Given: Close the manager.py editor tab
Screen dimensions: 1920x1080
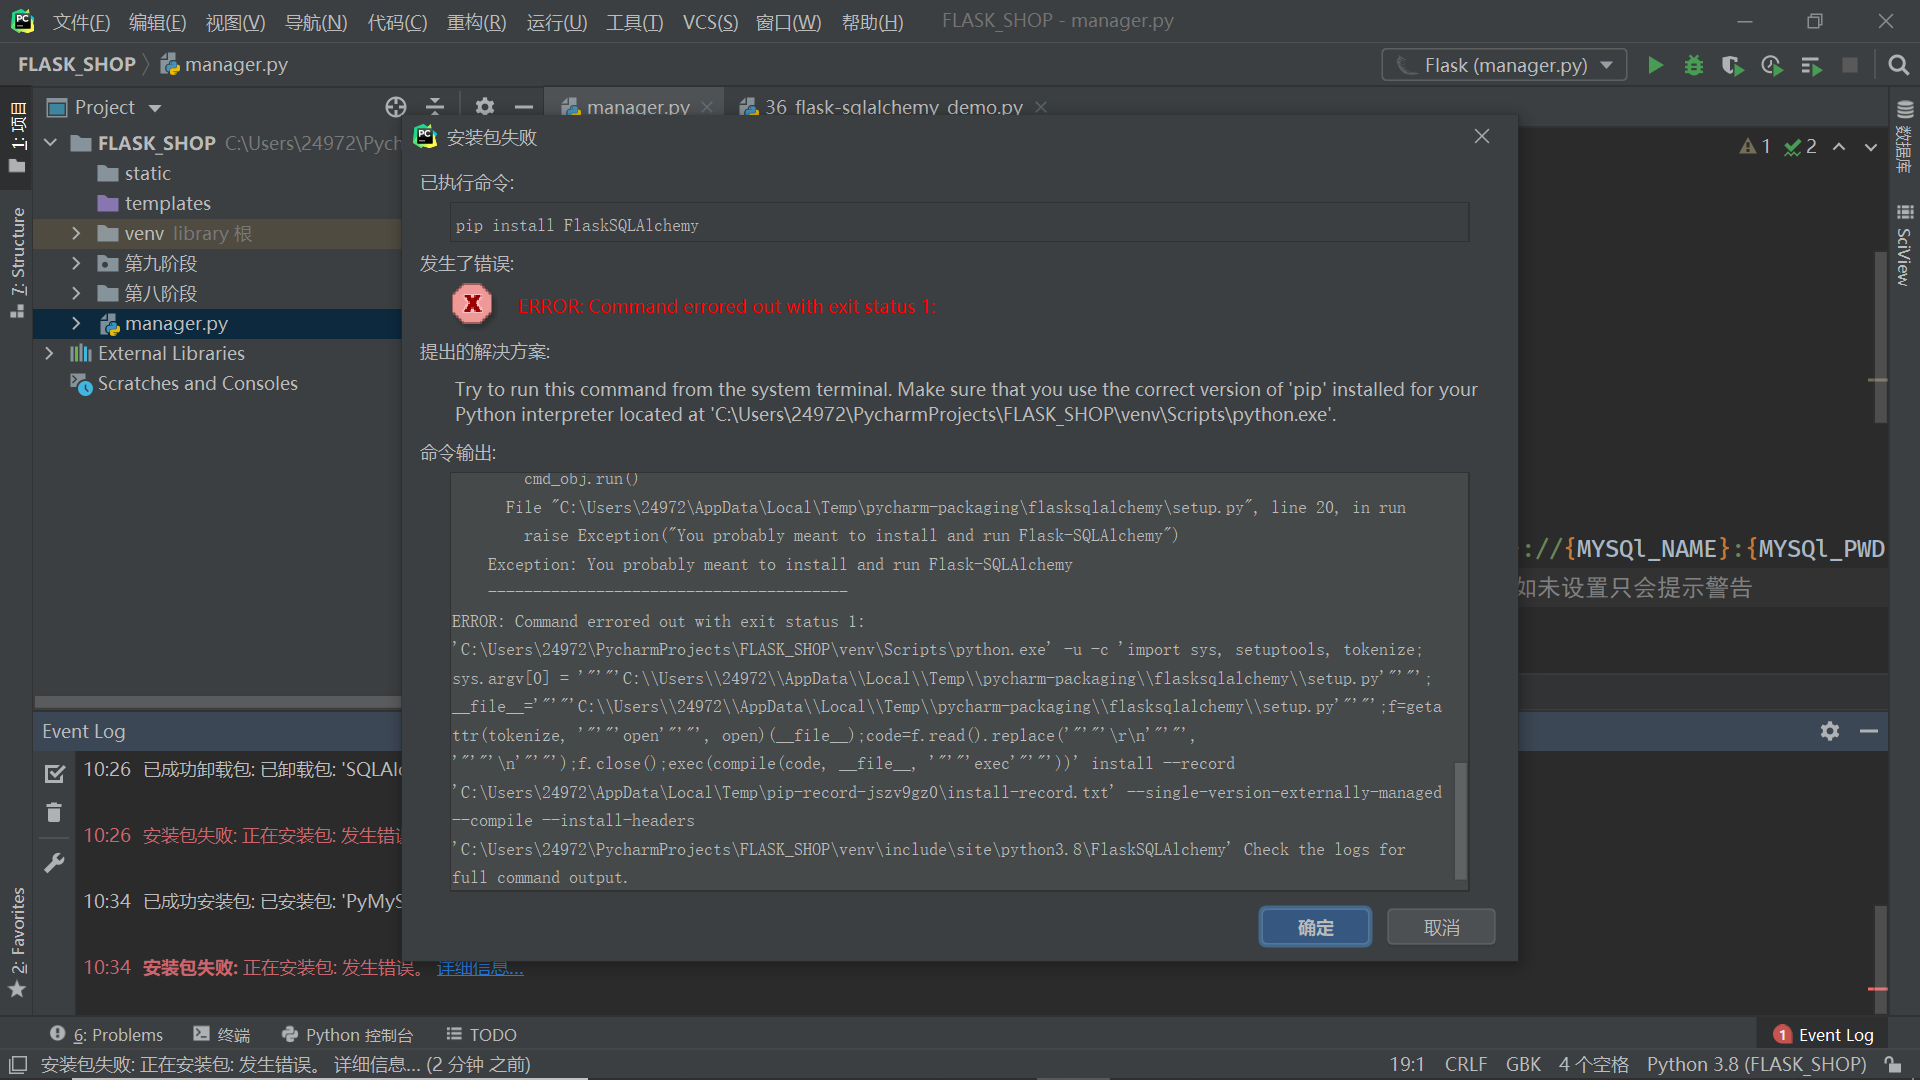Looking at the screenshot, I should tap(707, 107).
